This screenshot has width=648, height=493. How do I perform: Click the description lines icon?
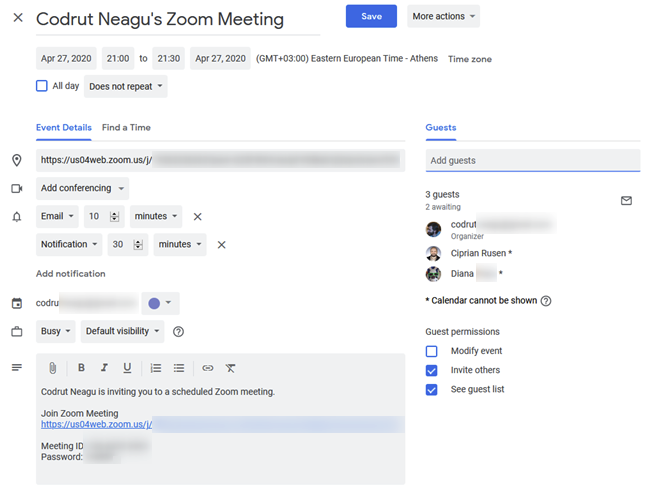(x=17, y=367)
